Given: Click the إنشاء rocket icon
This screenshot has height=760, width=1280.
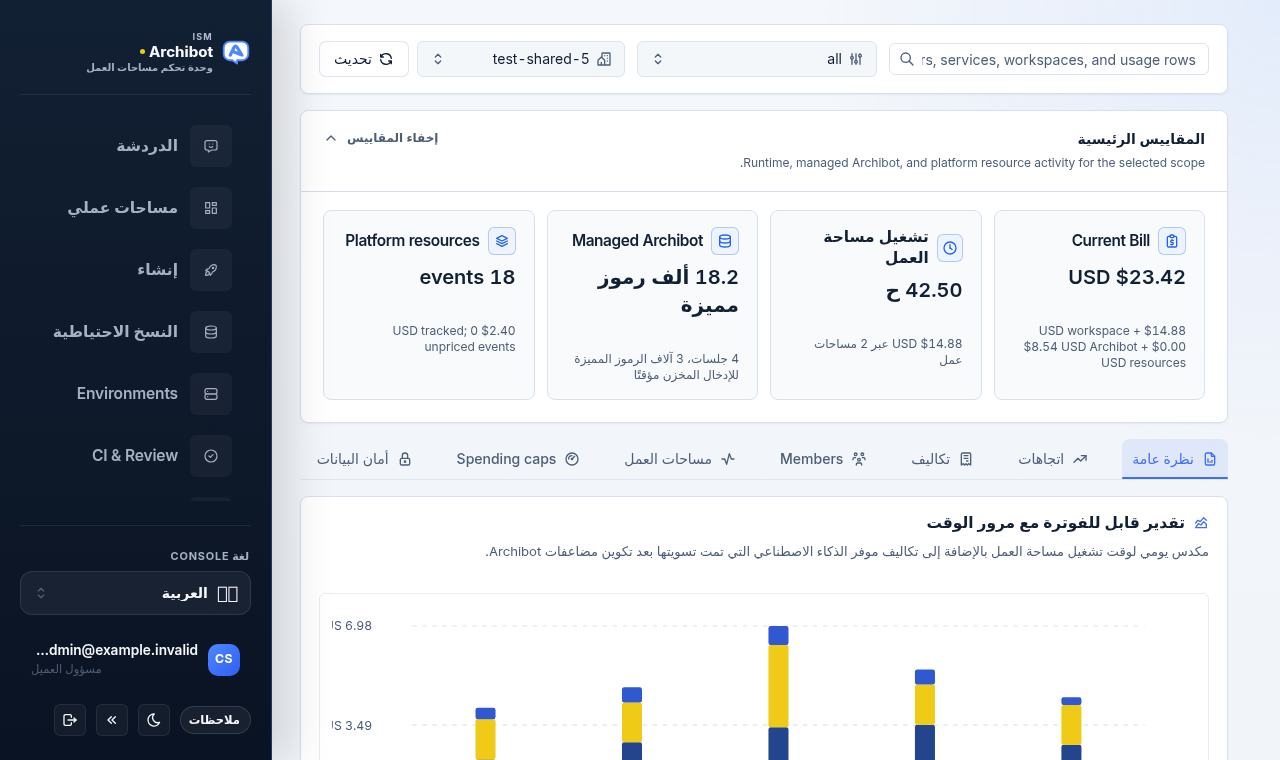Looking at the screenshot, I should click(211, 270).
